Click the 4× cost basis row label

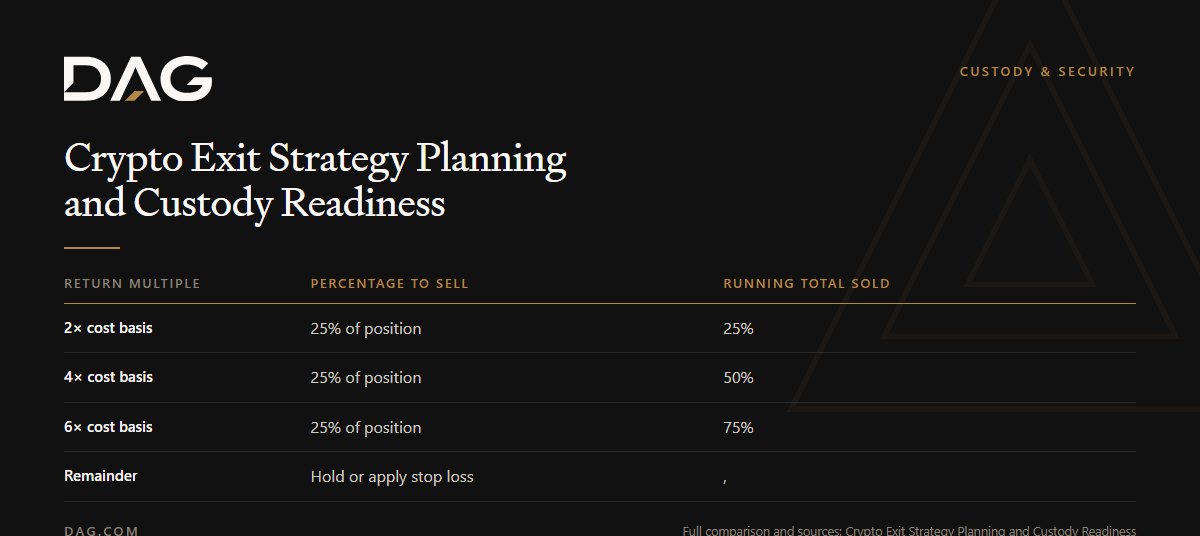(x=108, y=378)
